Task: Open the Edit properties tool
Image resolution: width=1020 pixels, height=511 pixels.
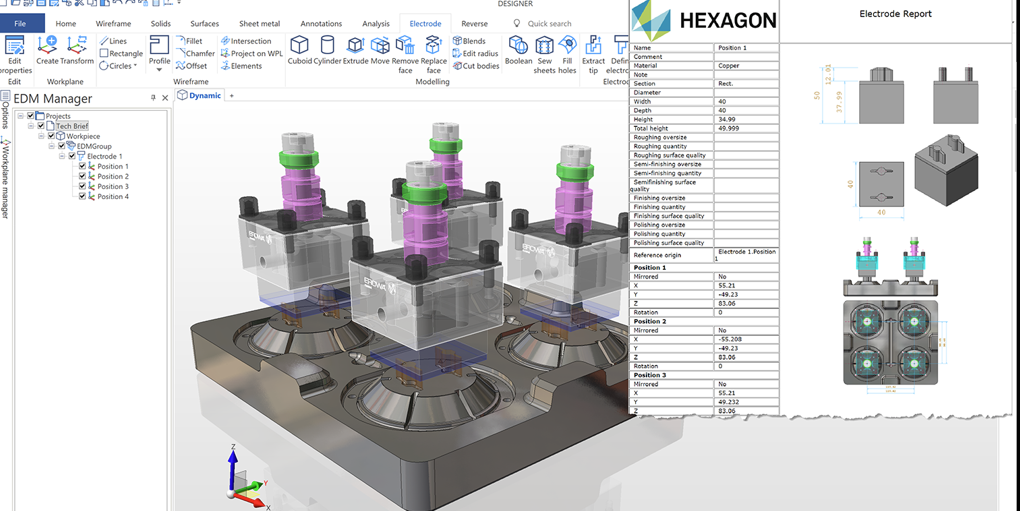Action: [14, 55]
